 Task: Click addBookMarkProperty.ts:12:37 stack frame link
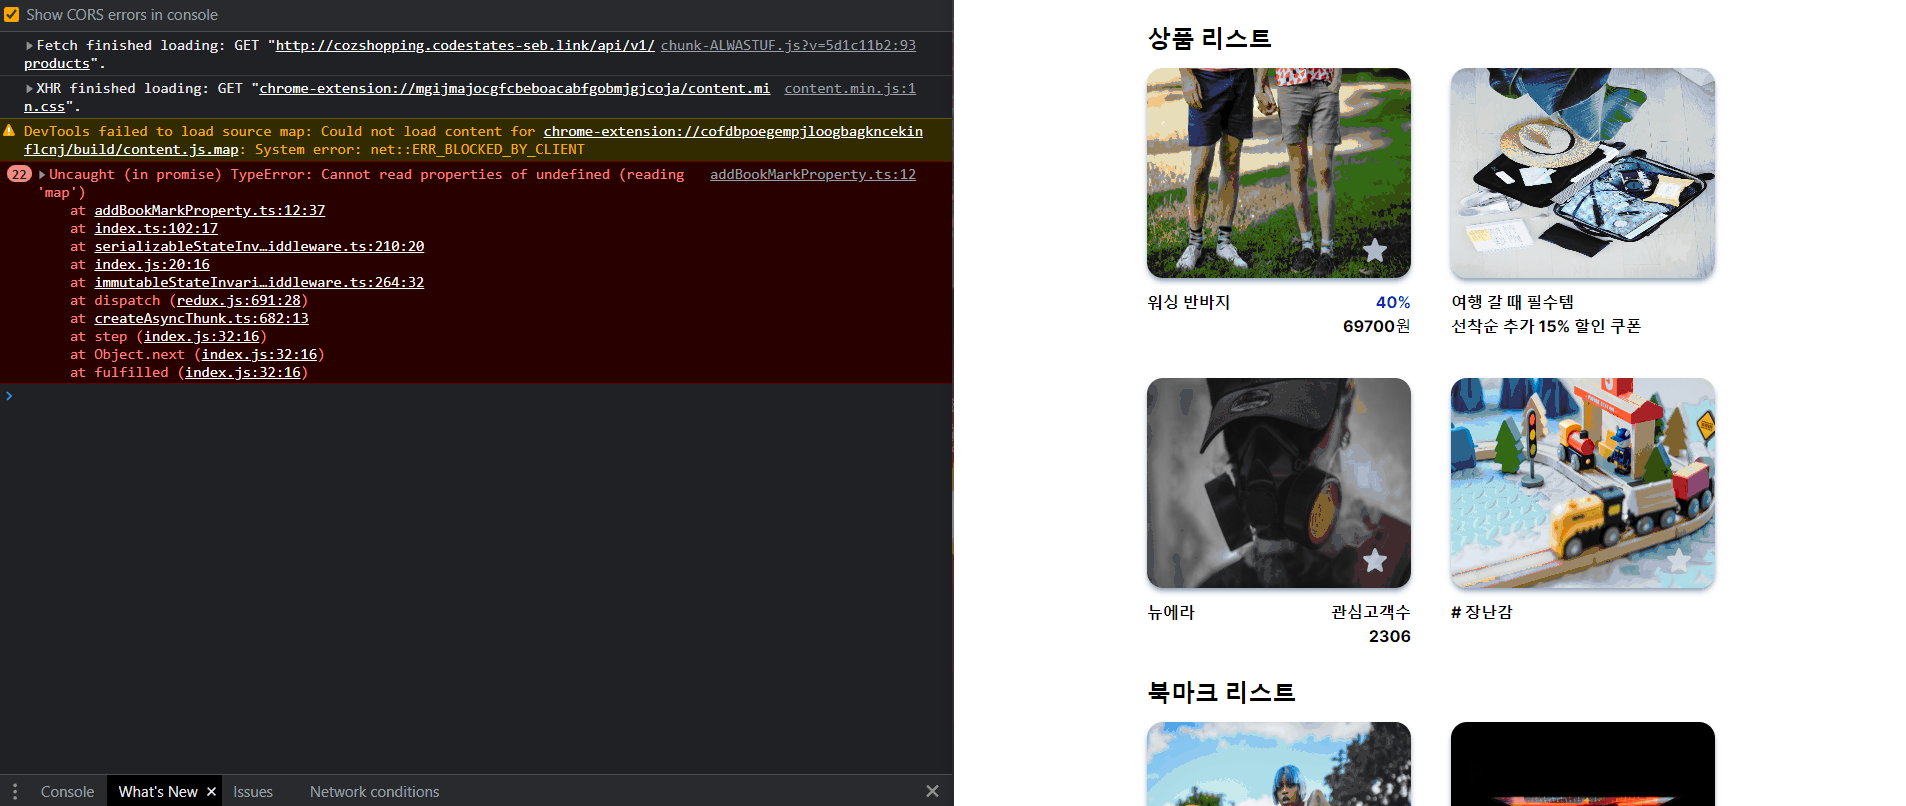(210, 211)
